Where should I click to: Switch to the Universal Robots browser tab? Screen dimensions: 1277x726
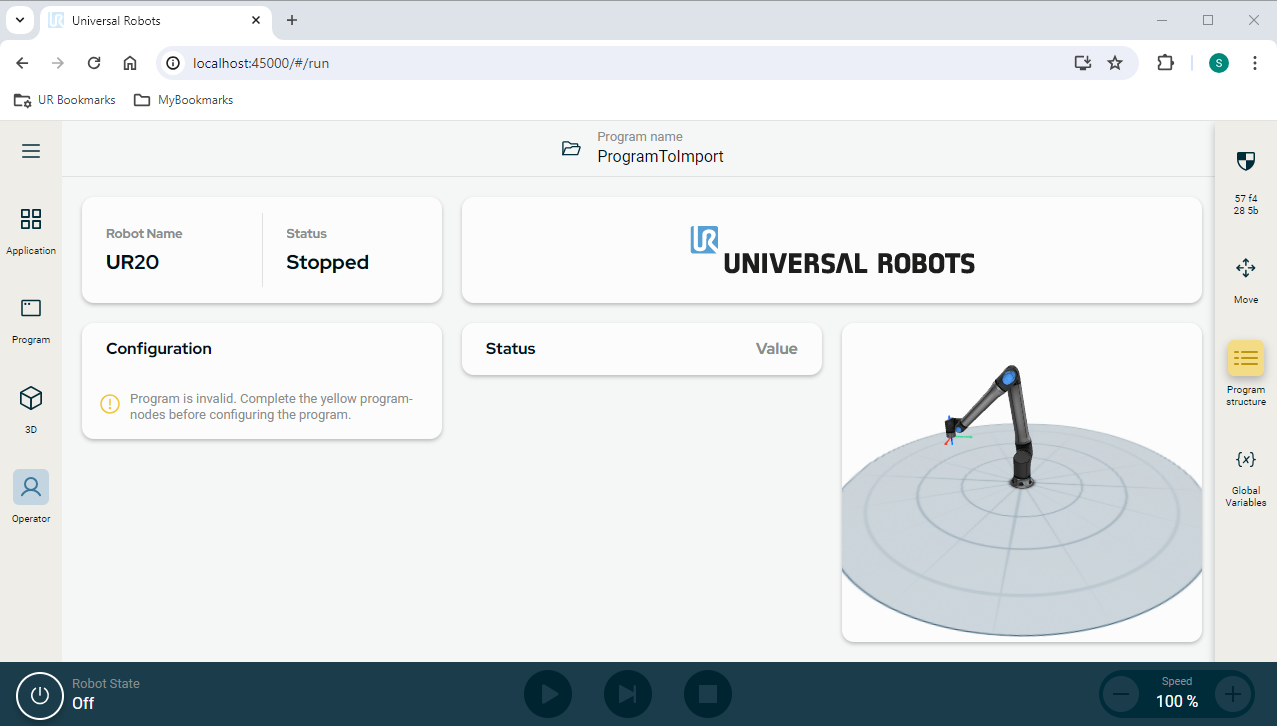click(x=140, y=20)
